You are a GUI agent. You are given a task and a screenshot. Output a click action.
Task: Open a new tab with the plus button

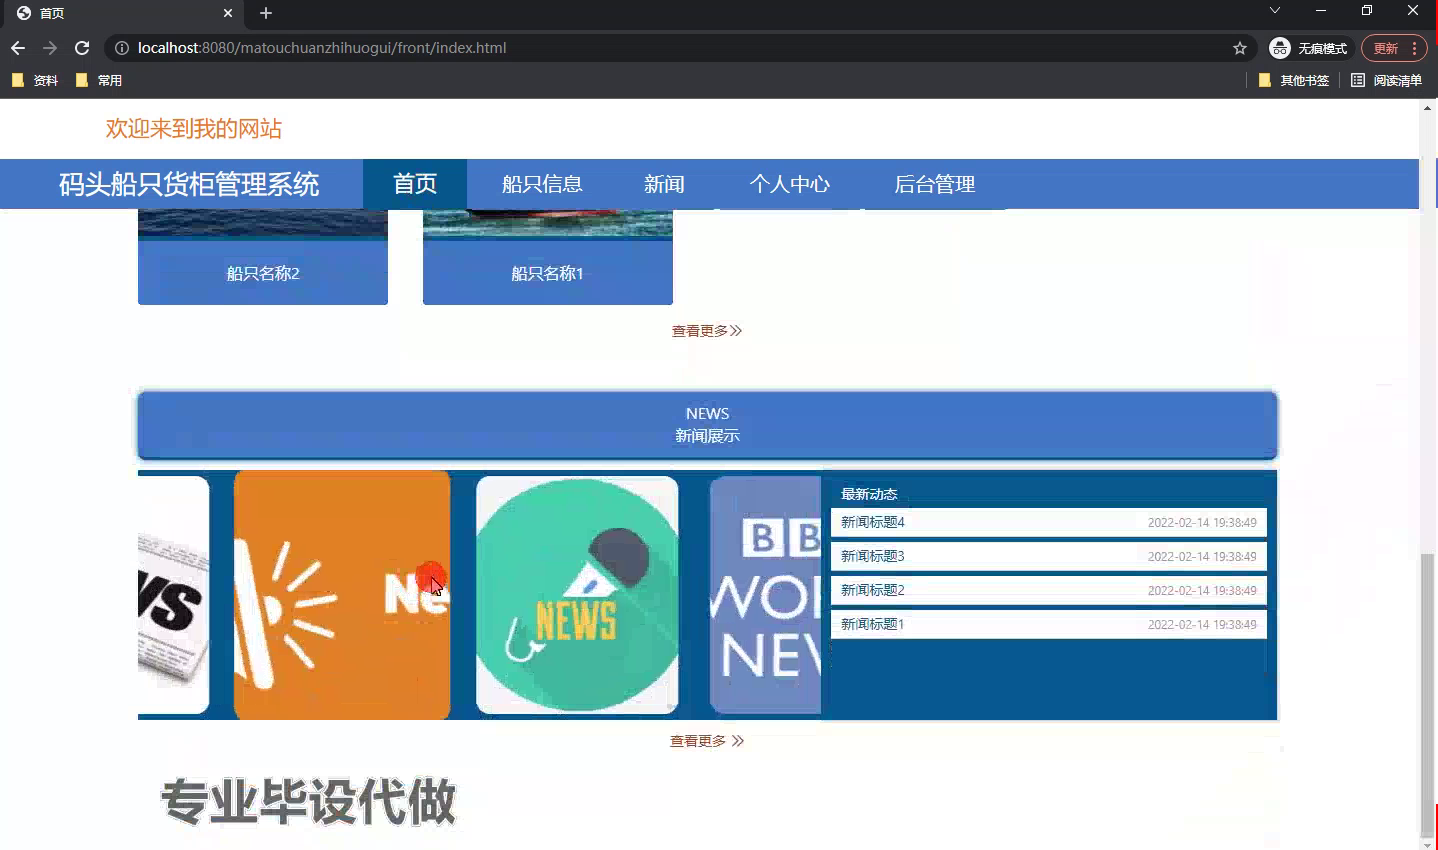coord(265,13)
